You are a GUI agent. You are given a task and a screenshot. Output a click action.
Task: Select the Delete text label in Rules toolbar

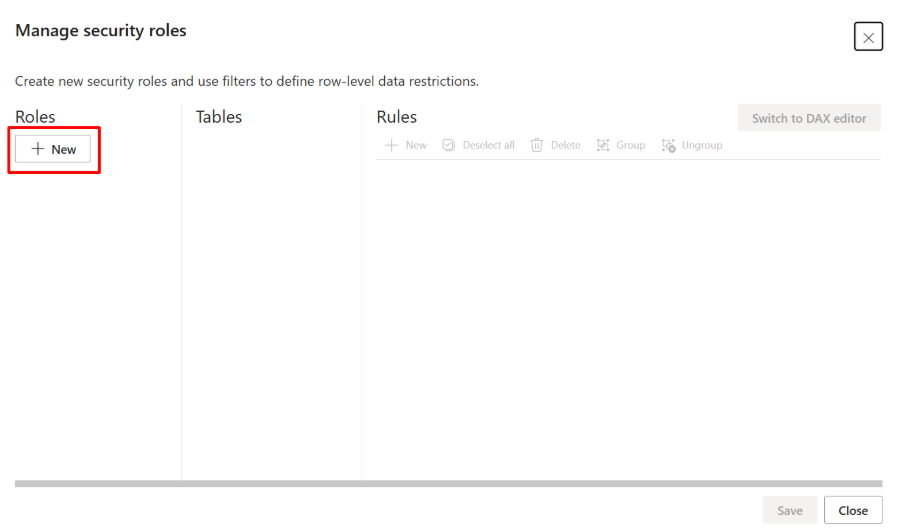tap(565, 145)
